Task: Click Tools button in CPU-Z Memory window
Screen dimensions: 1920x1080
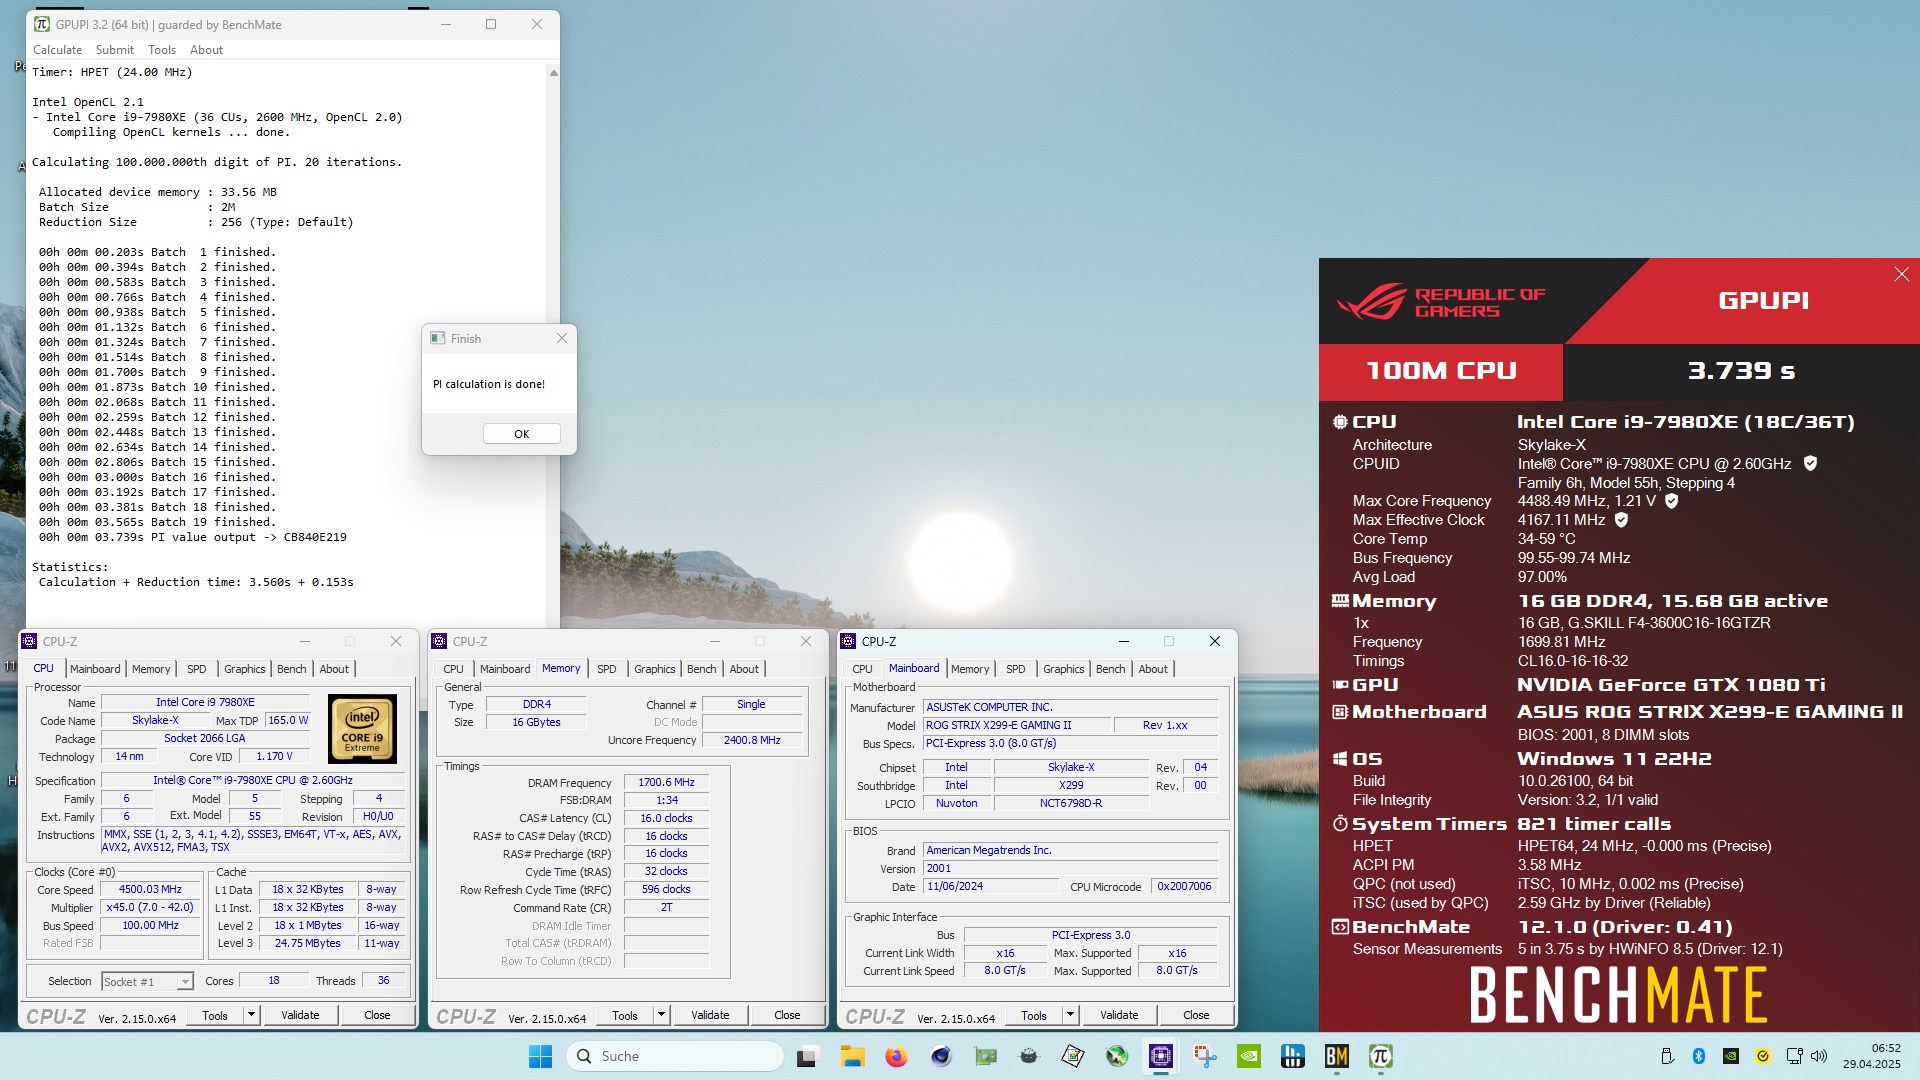Action: coord(625,1015)
